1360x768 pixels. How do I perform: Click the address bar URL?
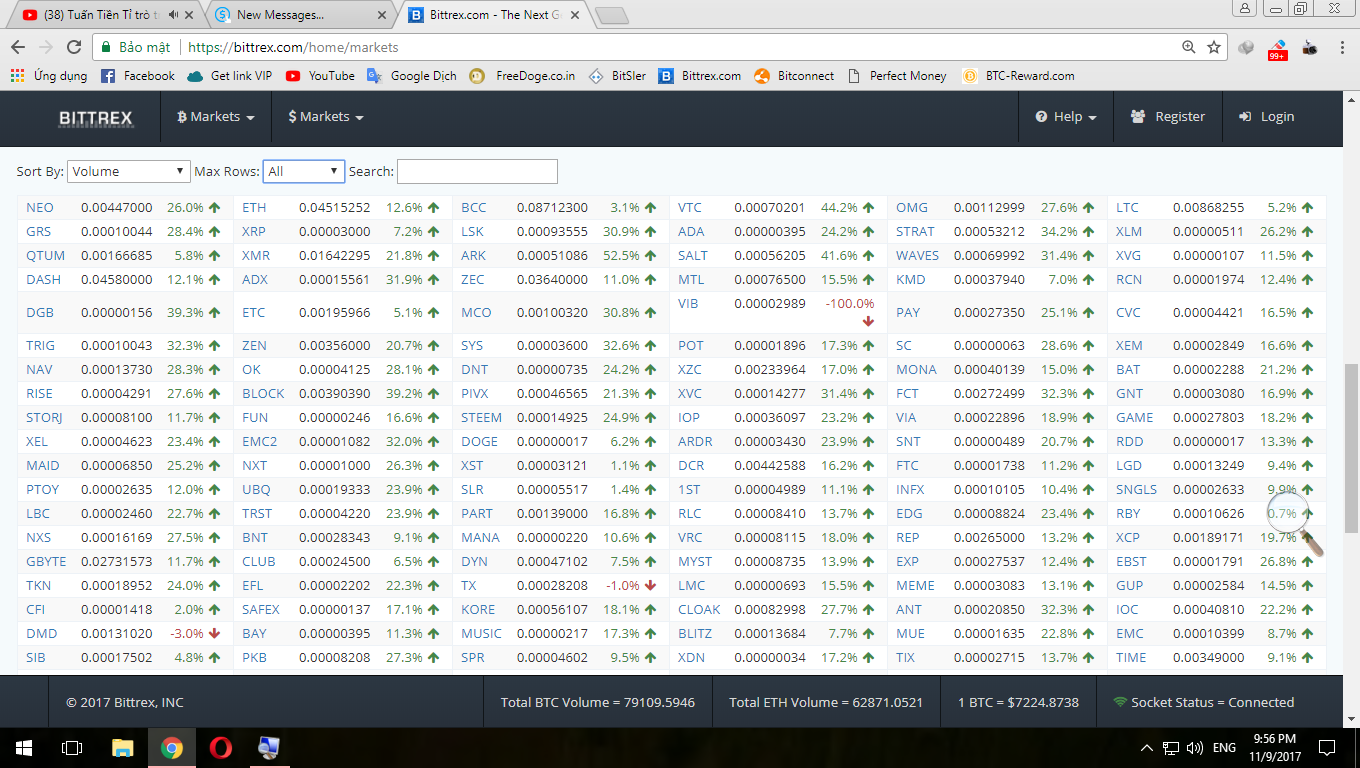293,47
